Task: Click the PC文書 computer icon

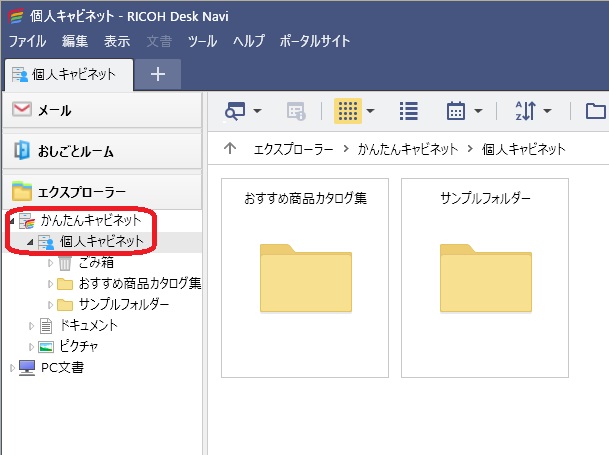Action: coord(27,368)
